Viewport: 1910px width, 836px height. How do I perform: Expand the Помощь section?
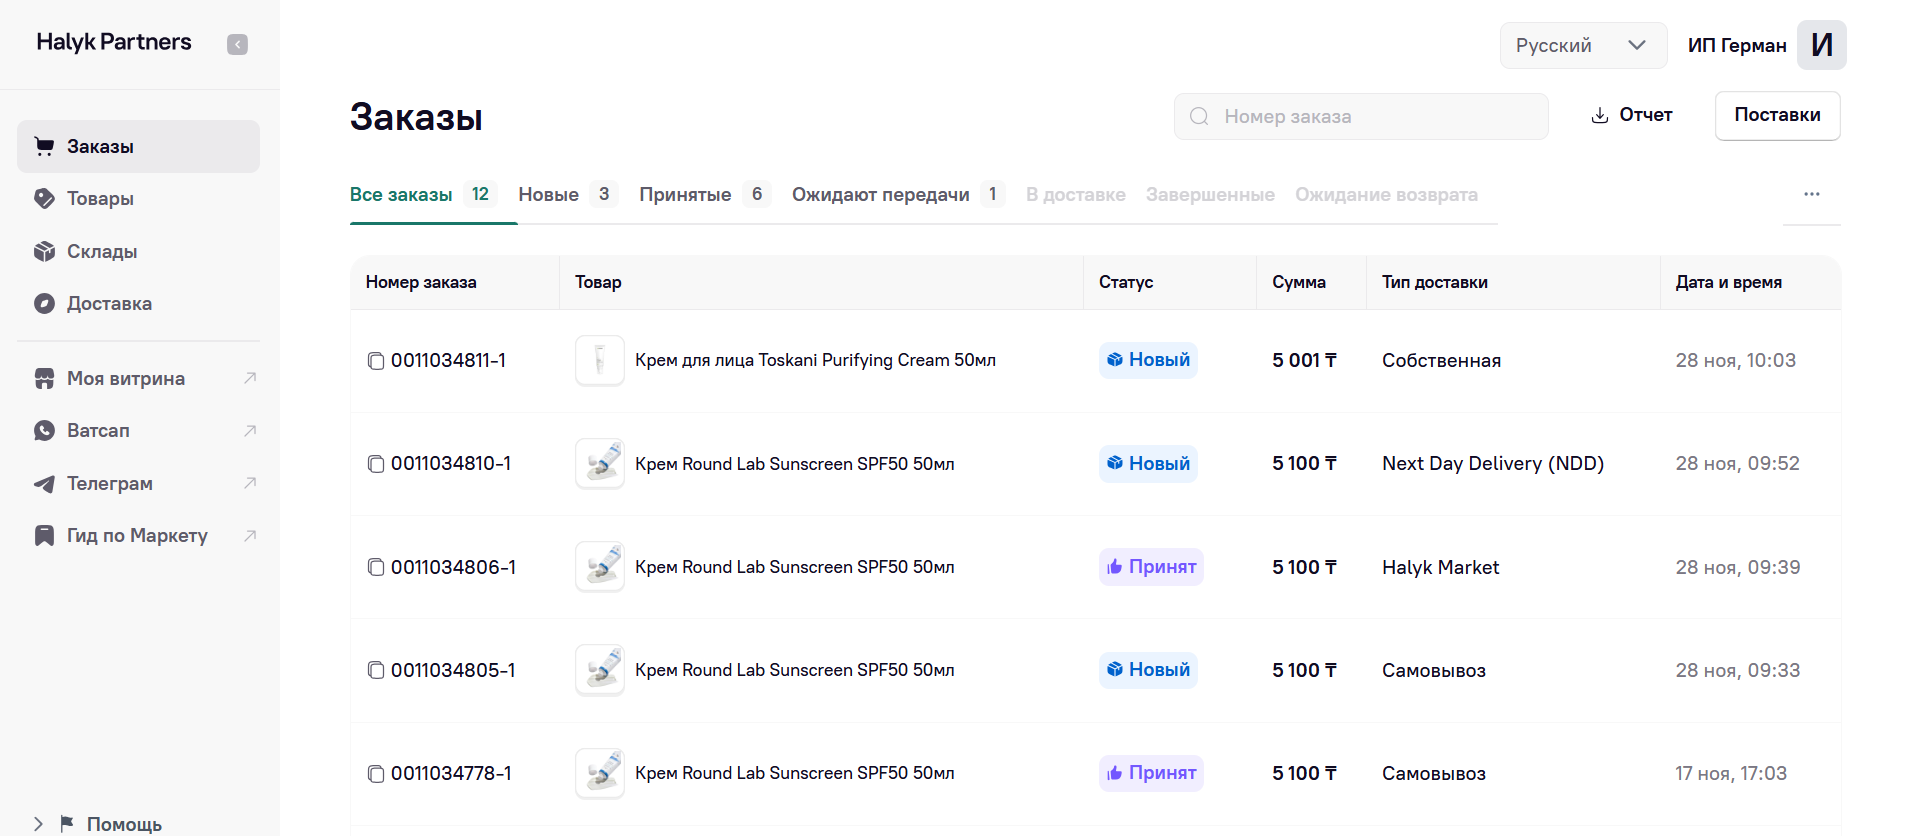(38, 824)
